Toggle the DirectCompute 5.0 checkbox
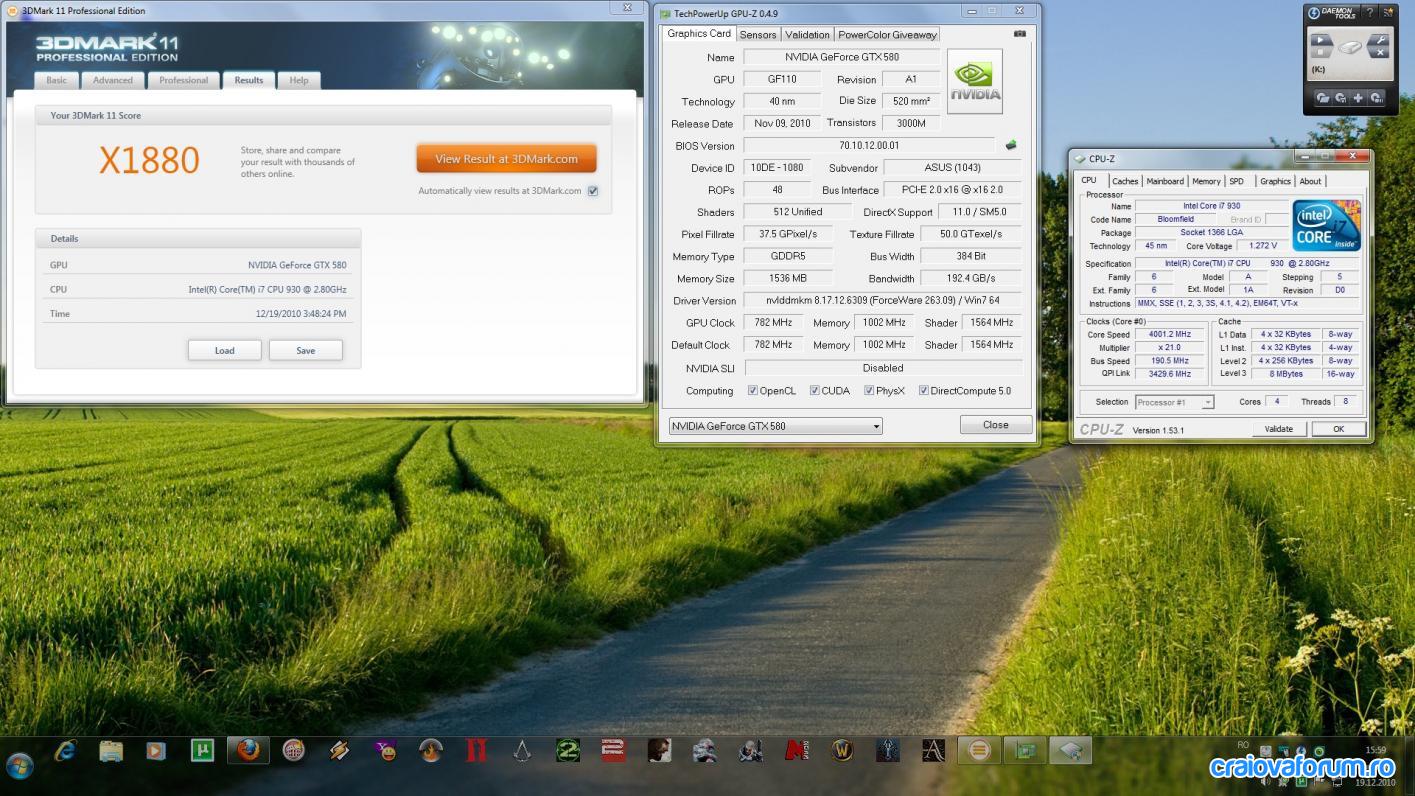1415x796 pixels. (x=923, y=391)
